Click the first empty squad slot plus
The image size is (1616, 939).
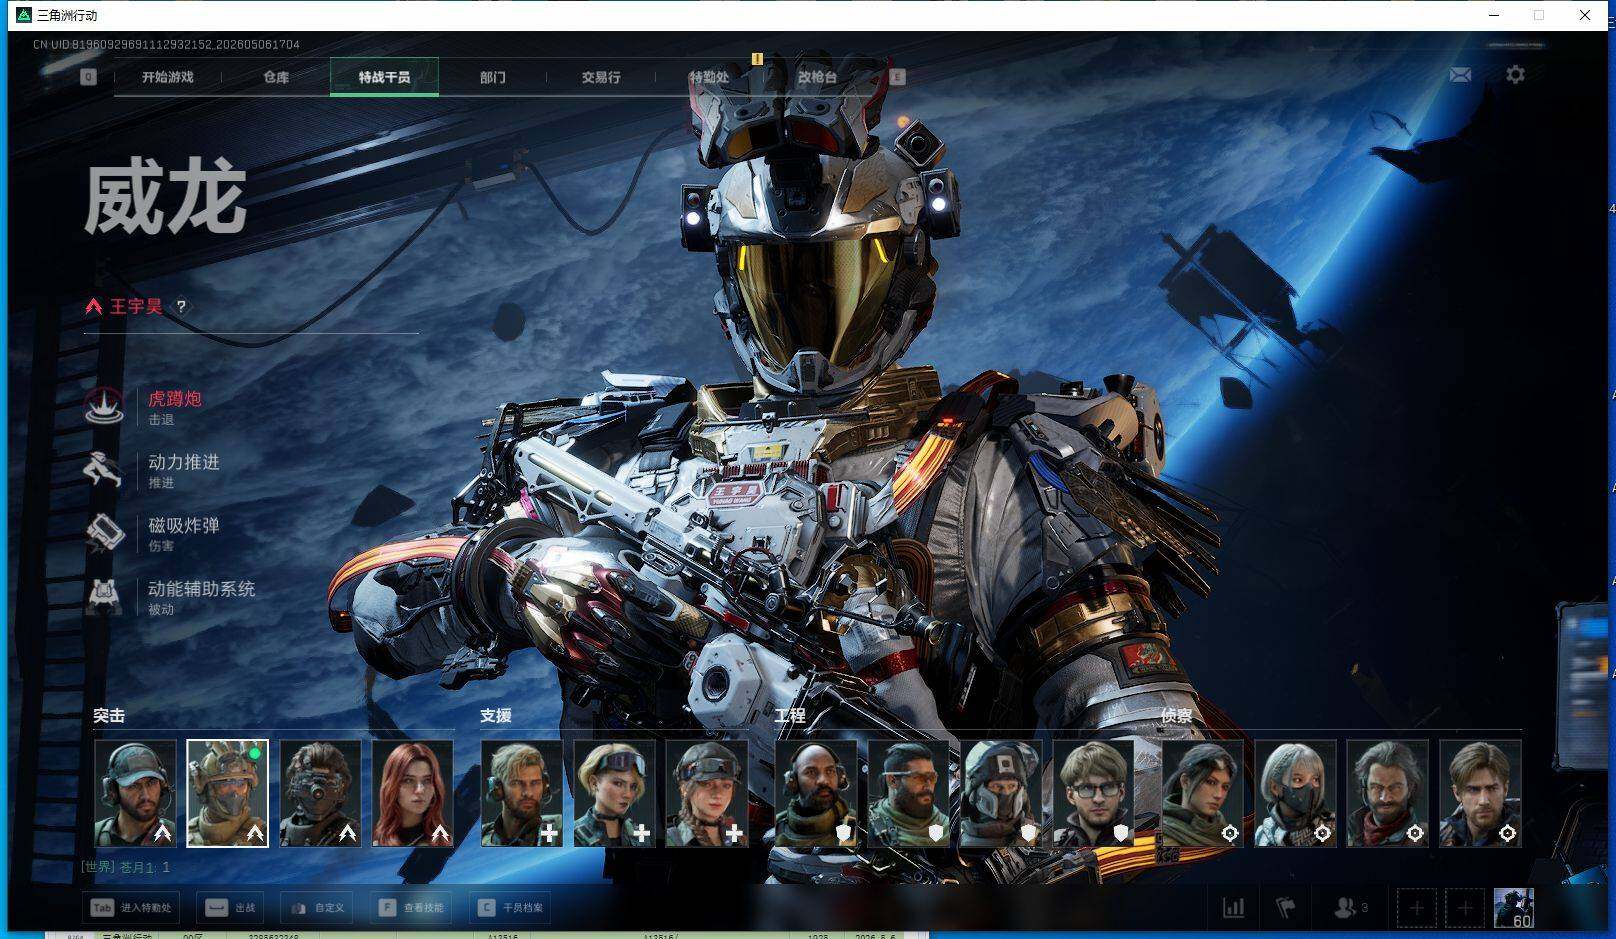pyautogui.click(x=1416, y=908)
